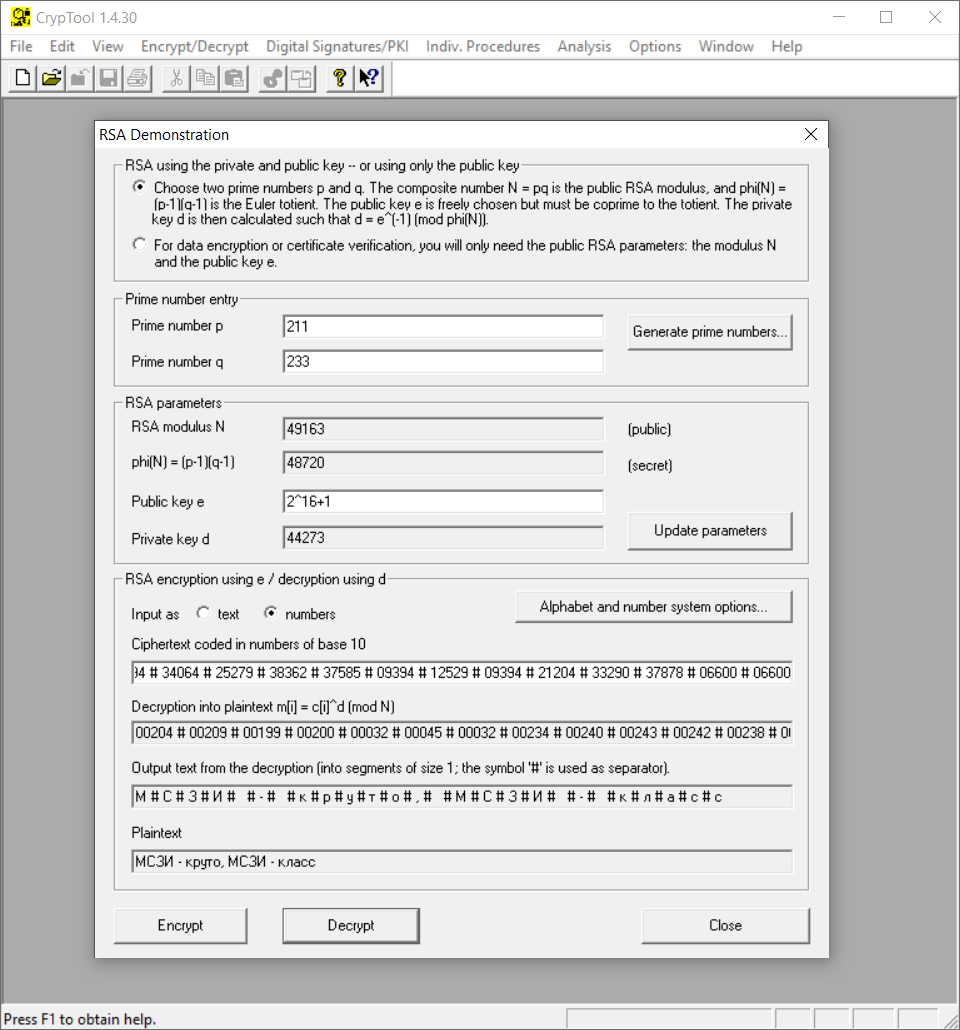Image resolution: width=960 pixels, height=1030 pixels.
Task: Click the Save floppy disk icon
Action: pyautogui.click(x=108, y=78)
